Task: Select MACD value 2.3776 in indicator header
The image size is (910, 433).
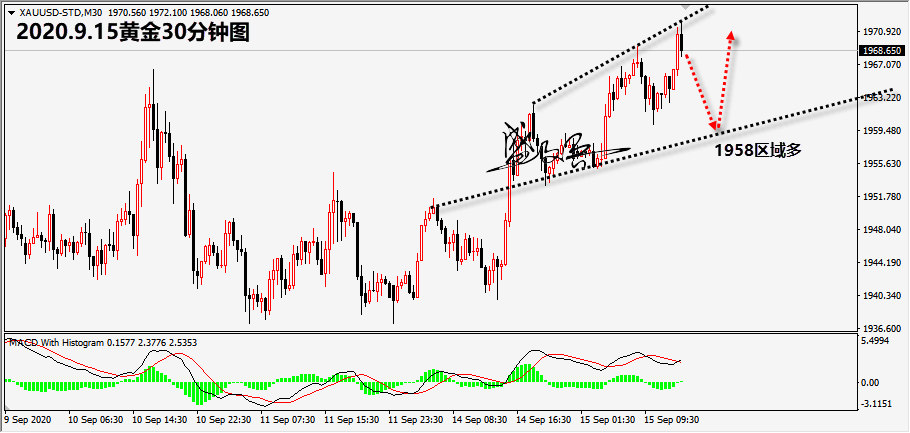Action: coord(151,343)
